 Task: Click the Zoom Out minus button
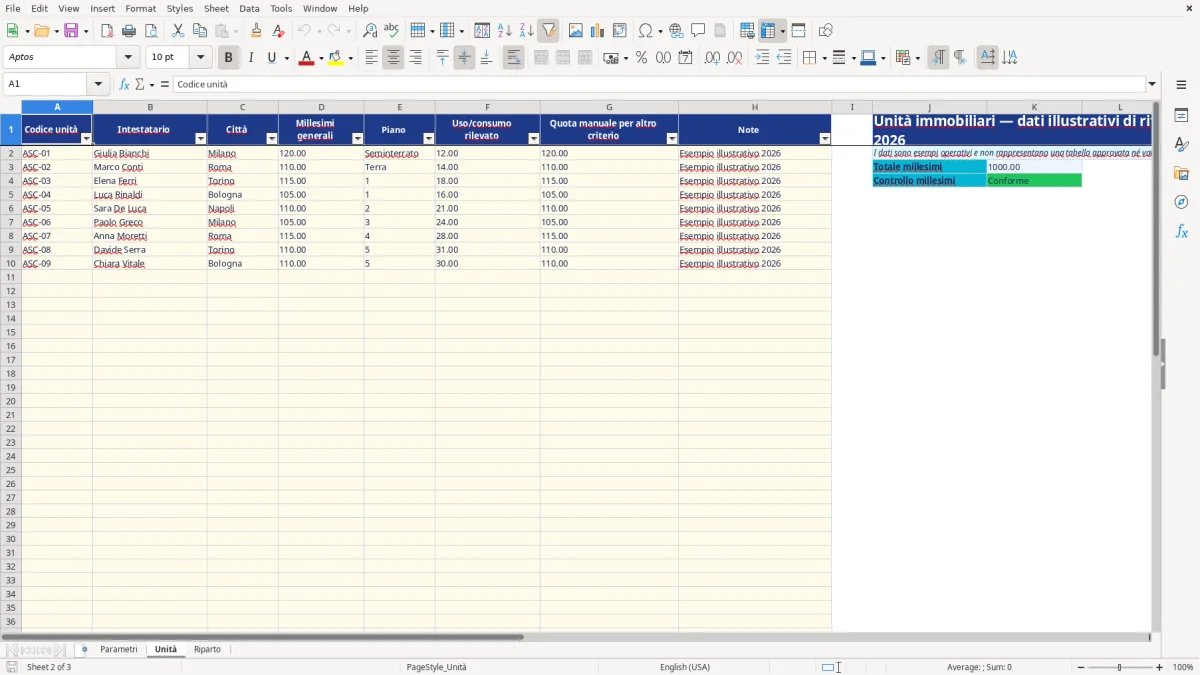pyautogui.click(x=1081, y=667)
